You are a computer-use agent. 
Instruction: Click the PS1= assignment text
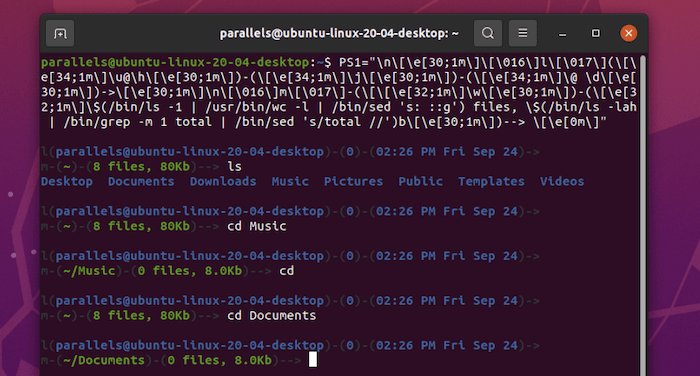[354, 63]
